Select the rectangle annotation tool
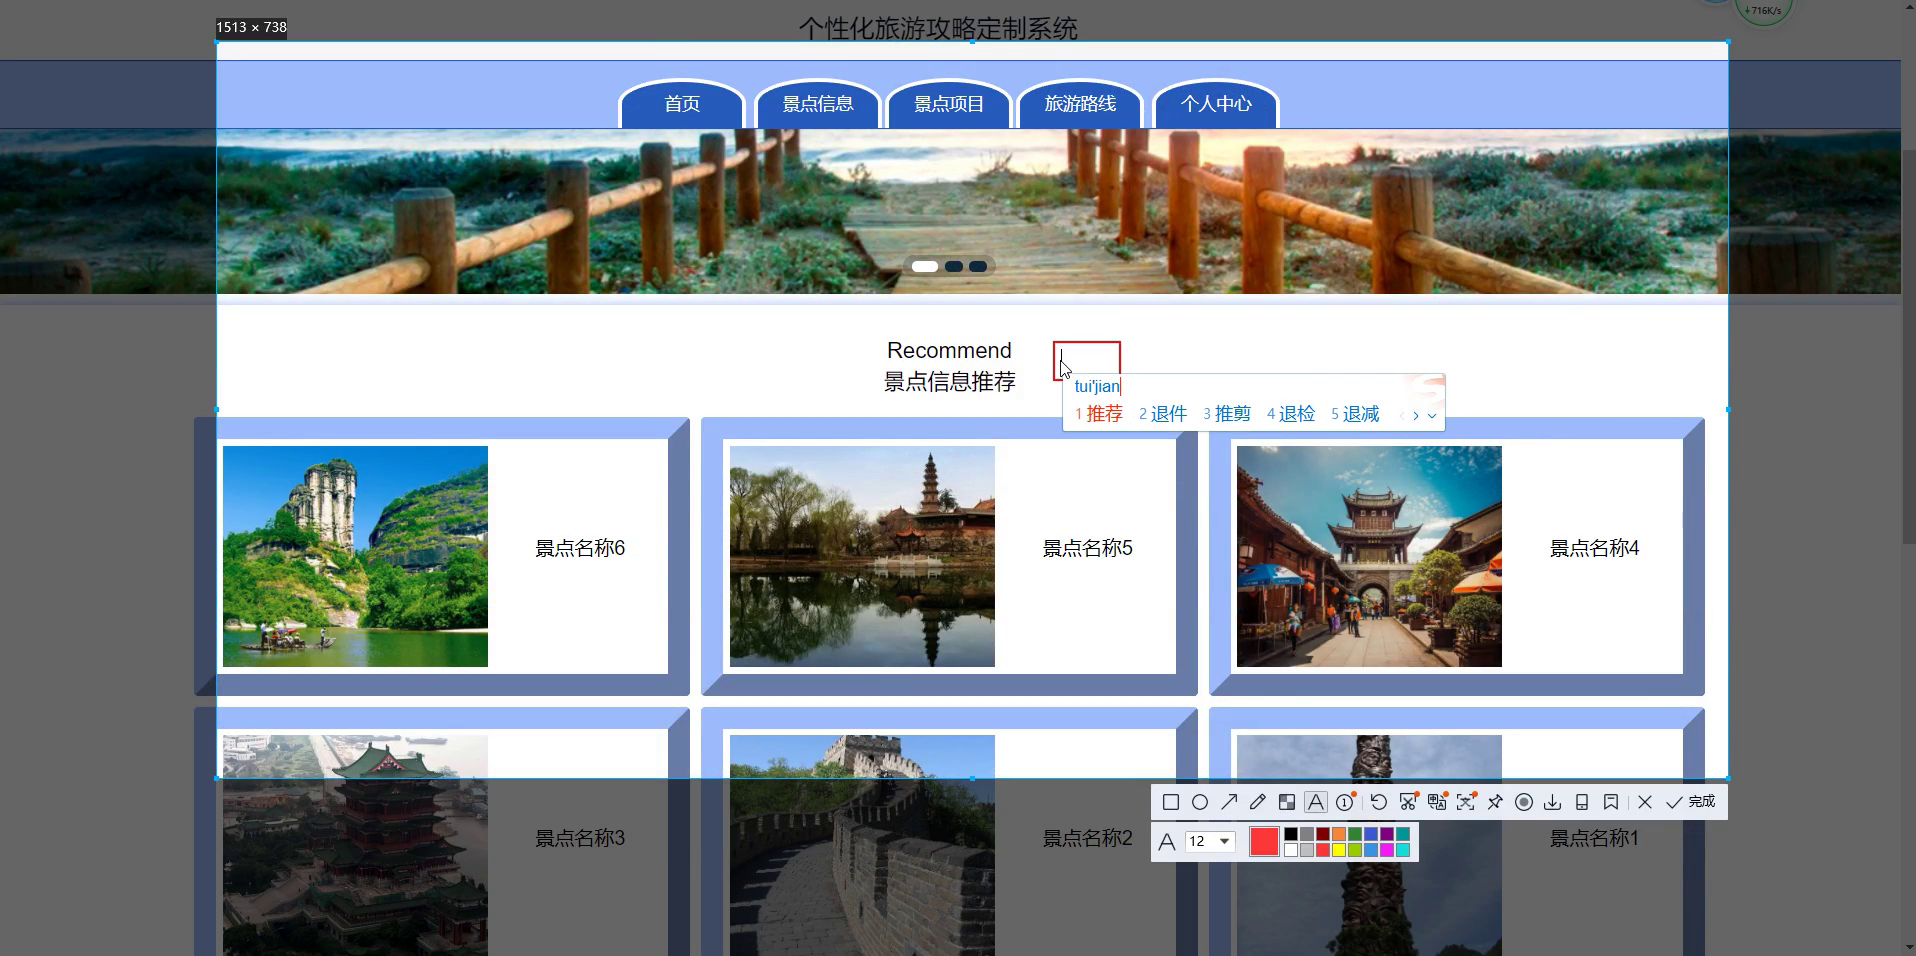 1171,802
